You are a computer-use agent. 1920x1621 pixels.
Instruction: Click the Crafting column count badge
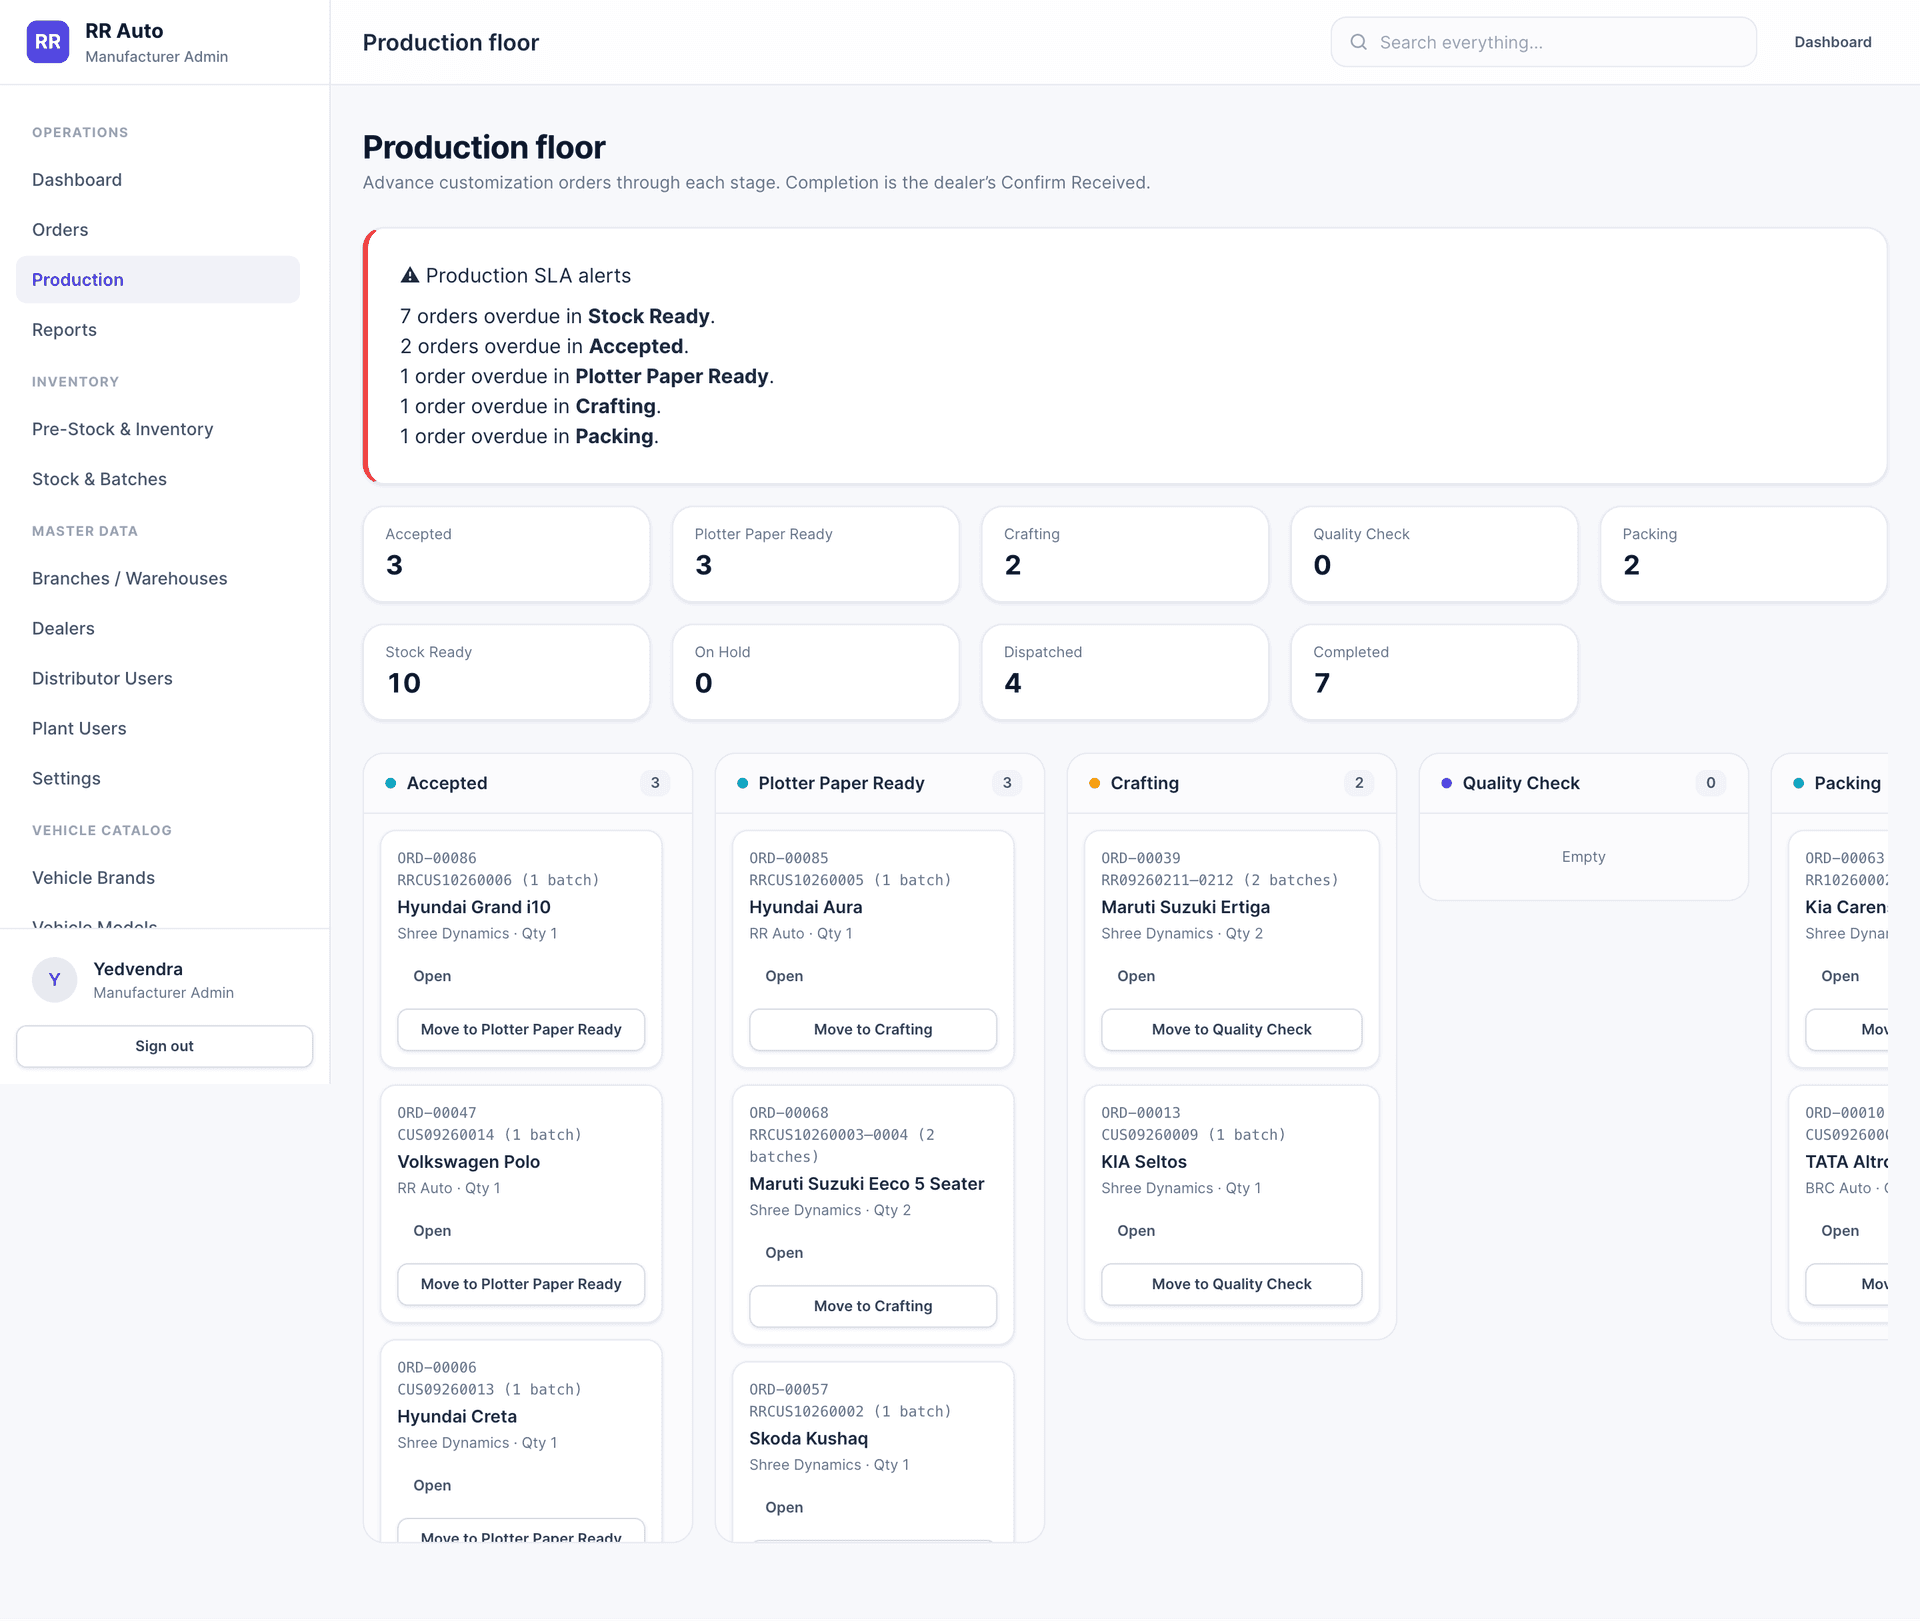click(1359, 783)
